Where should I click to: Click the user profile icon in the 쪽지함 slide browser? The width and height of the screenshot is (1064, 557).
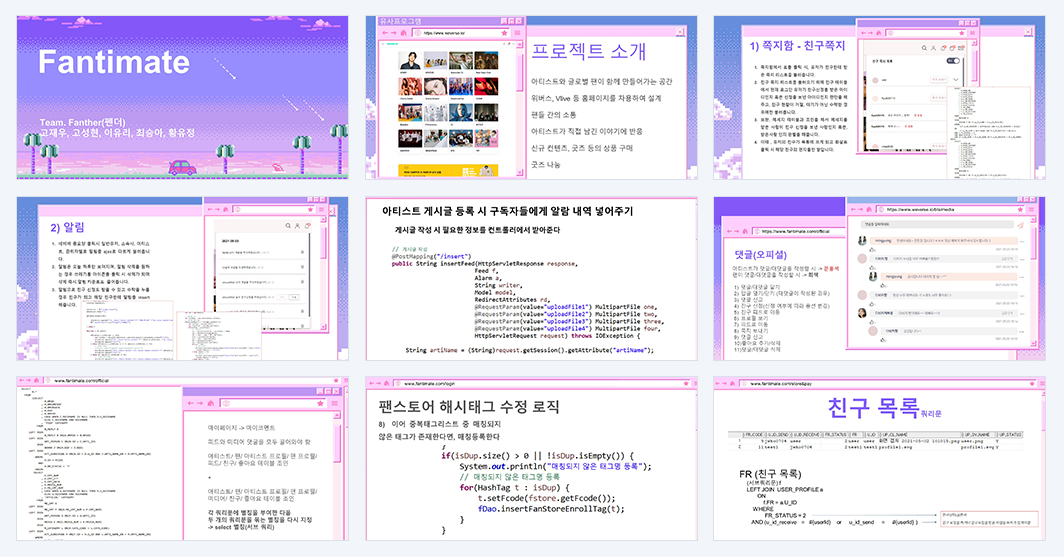(934, 48)
